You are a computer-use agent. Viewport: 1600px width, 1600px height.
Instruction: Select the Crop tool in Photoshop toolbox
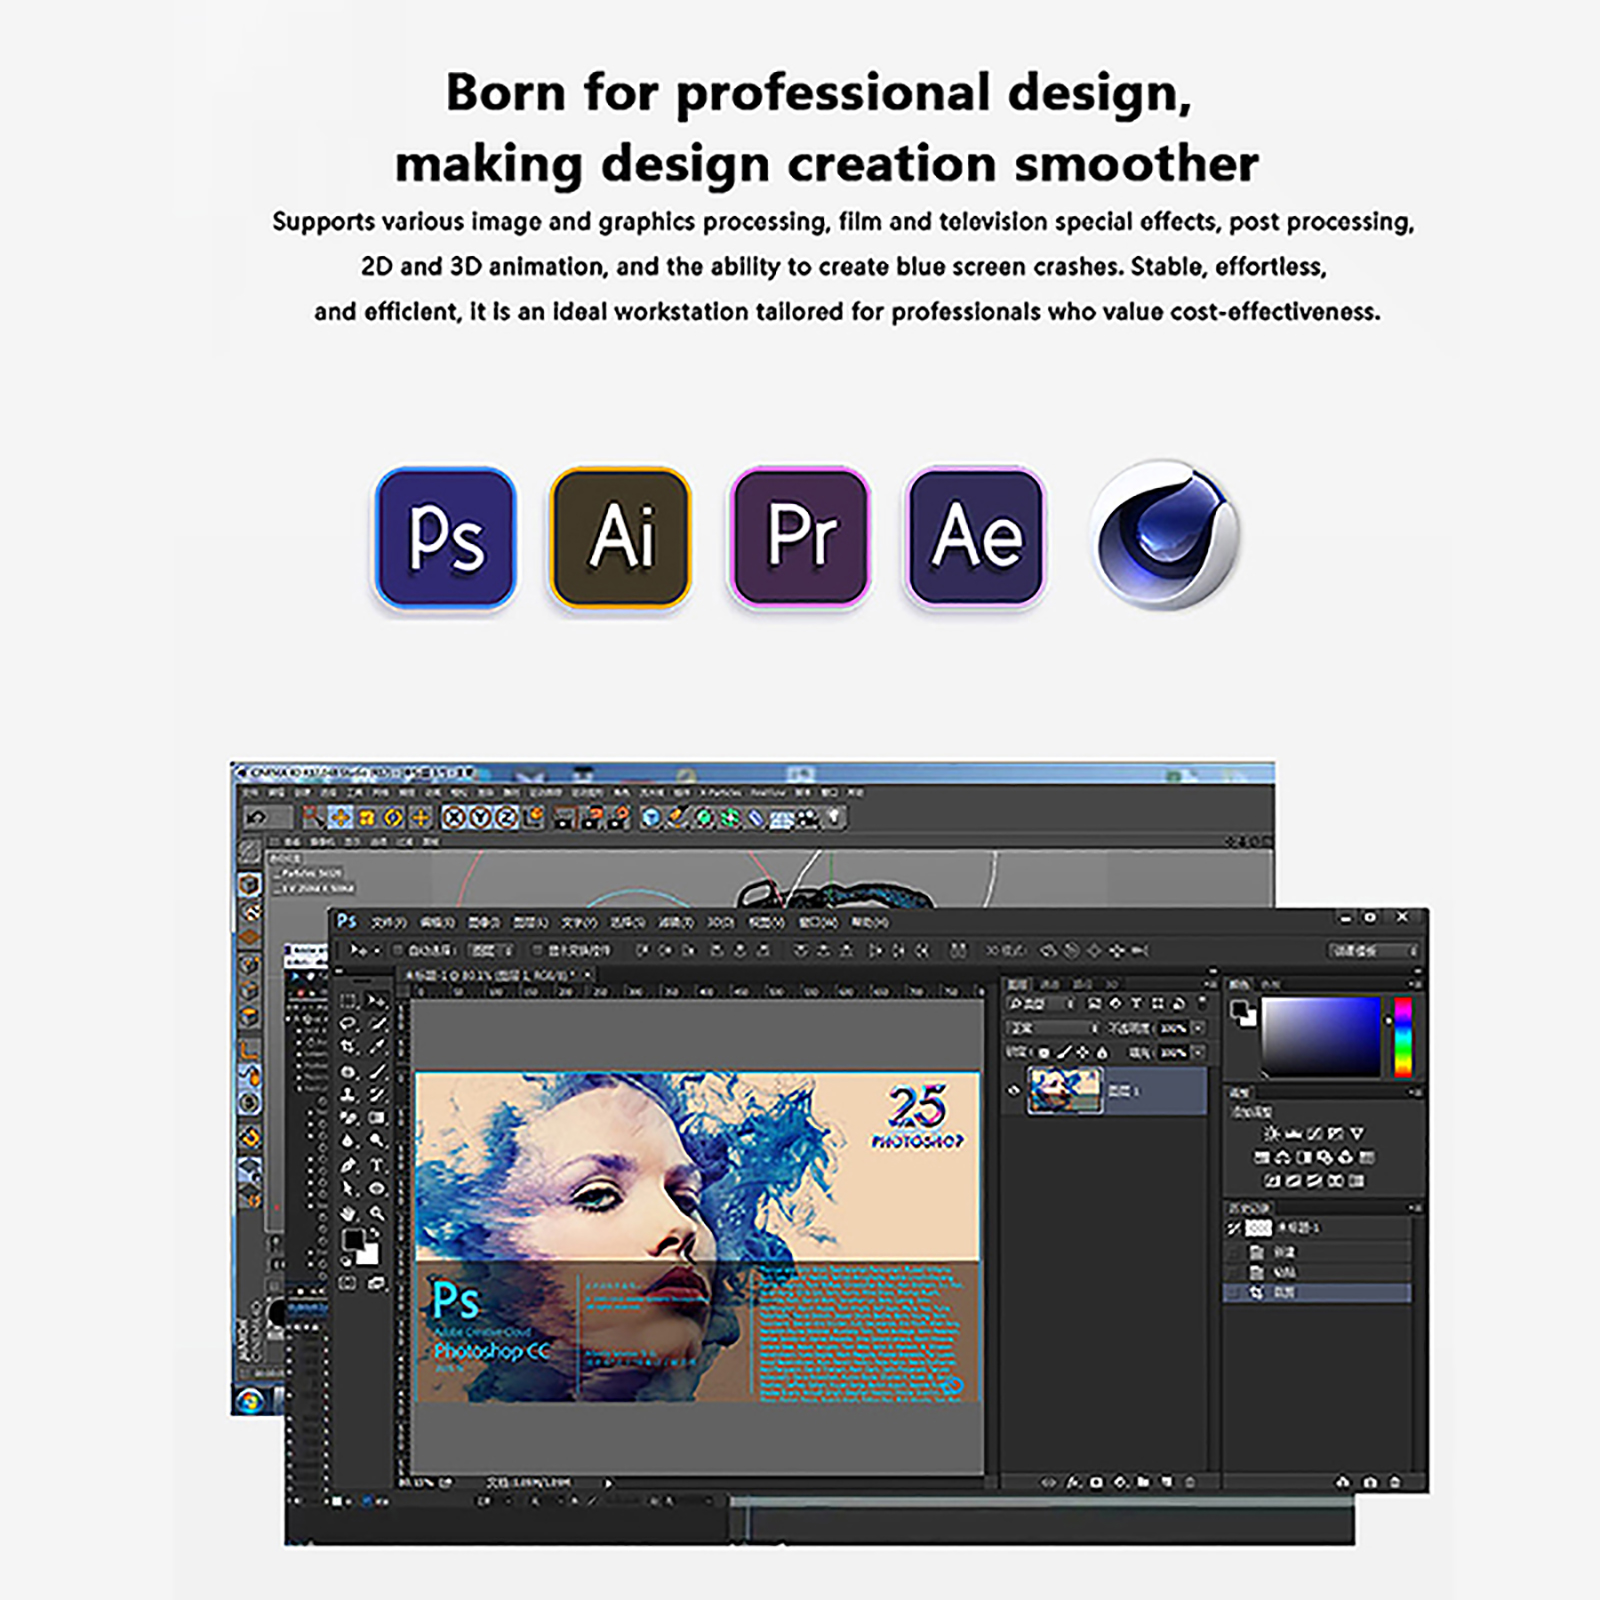coord(348,1046)
